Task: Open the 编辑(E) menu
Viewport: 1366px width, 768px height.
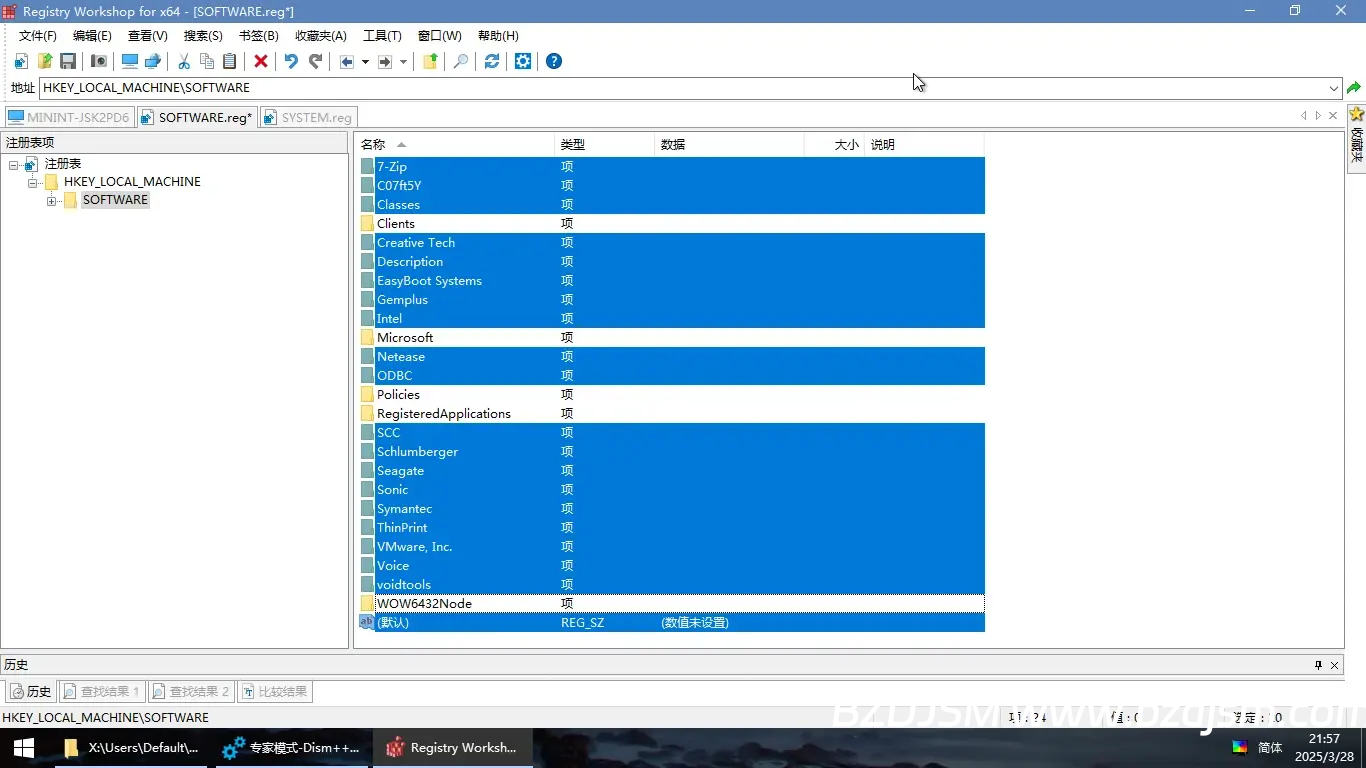Action: (92, 36)
